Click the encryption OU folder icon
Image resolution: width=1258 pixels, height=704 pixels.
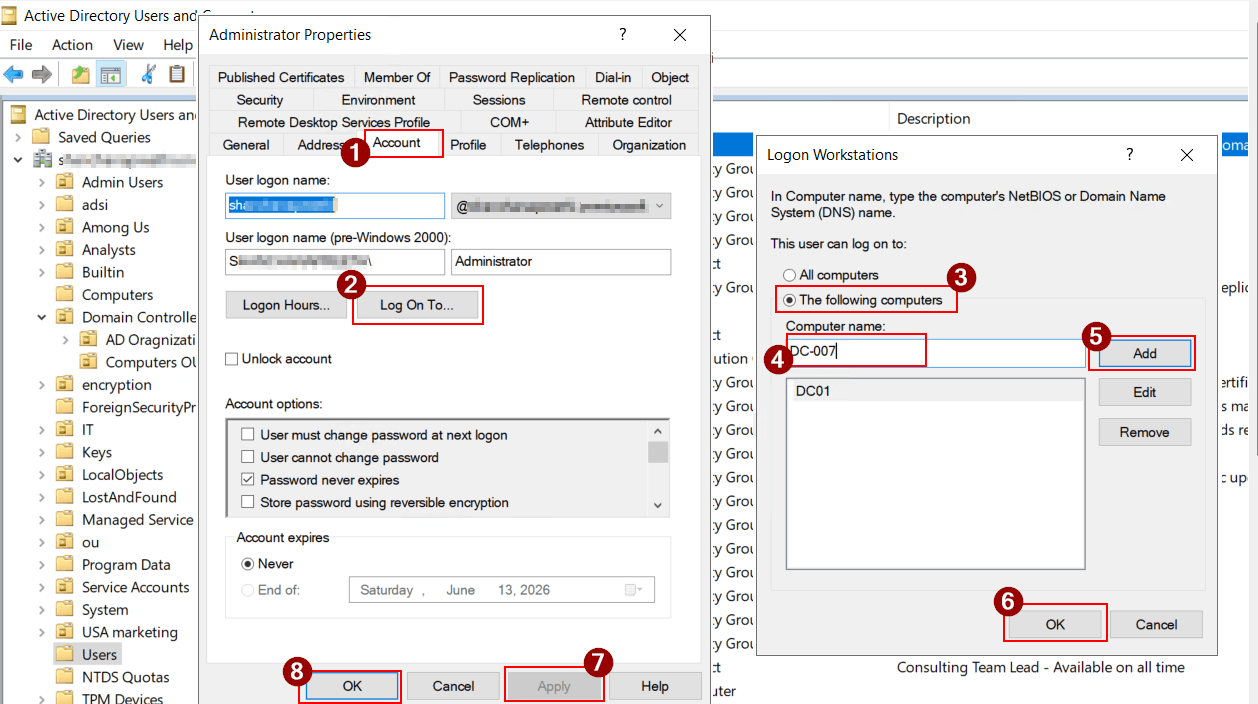pyautogui.click(x=65, y=385)
